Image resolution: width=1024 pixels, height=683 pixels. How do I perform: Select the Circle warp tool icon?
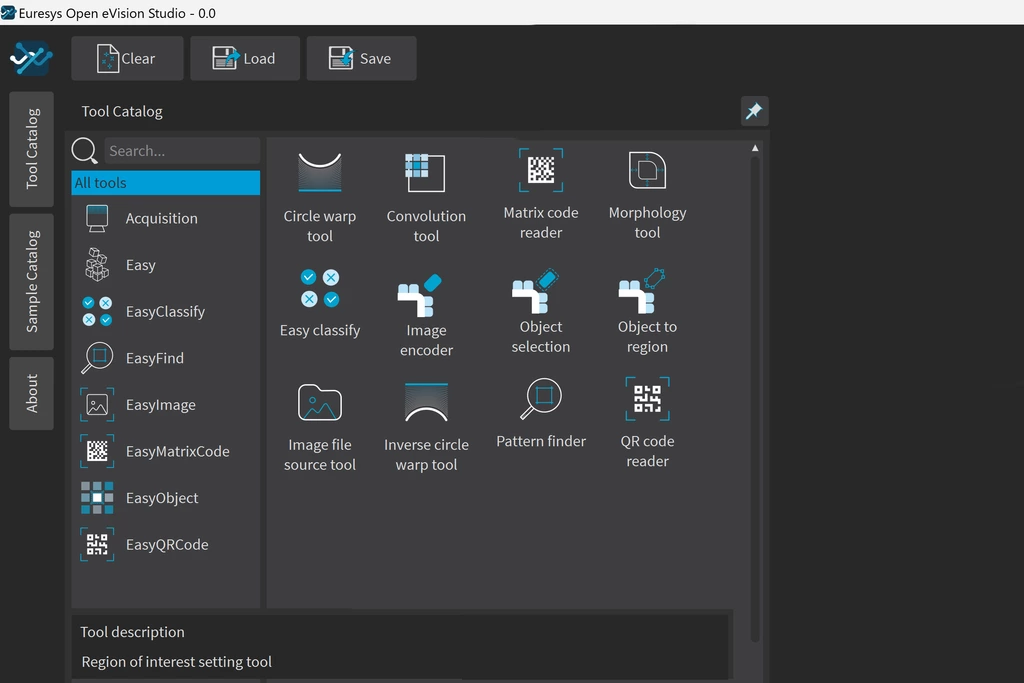point(320,173)
